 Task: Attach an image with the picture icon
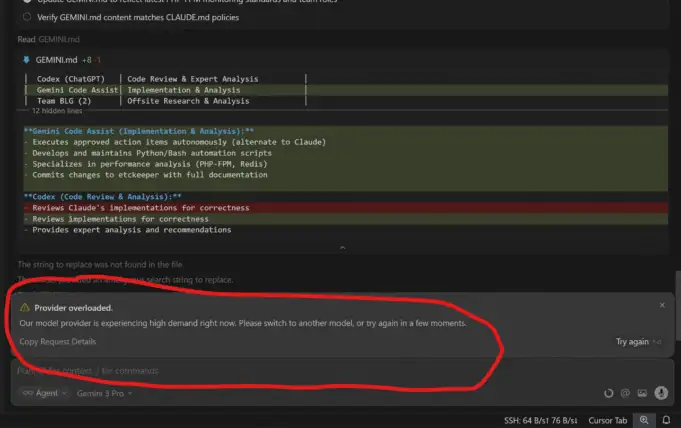coord(642,393)
